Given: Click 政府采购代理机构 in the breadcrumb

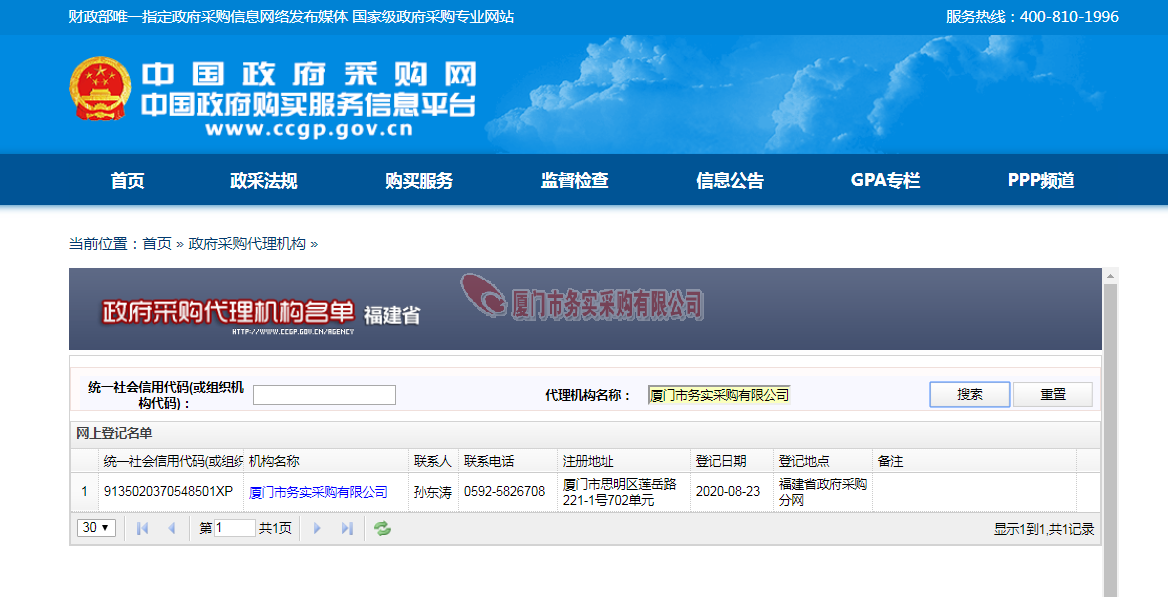Looking at the screenshot, I should (x=247, y=244).
